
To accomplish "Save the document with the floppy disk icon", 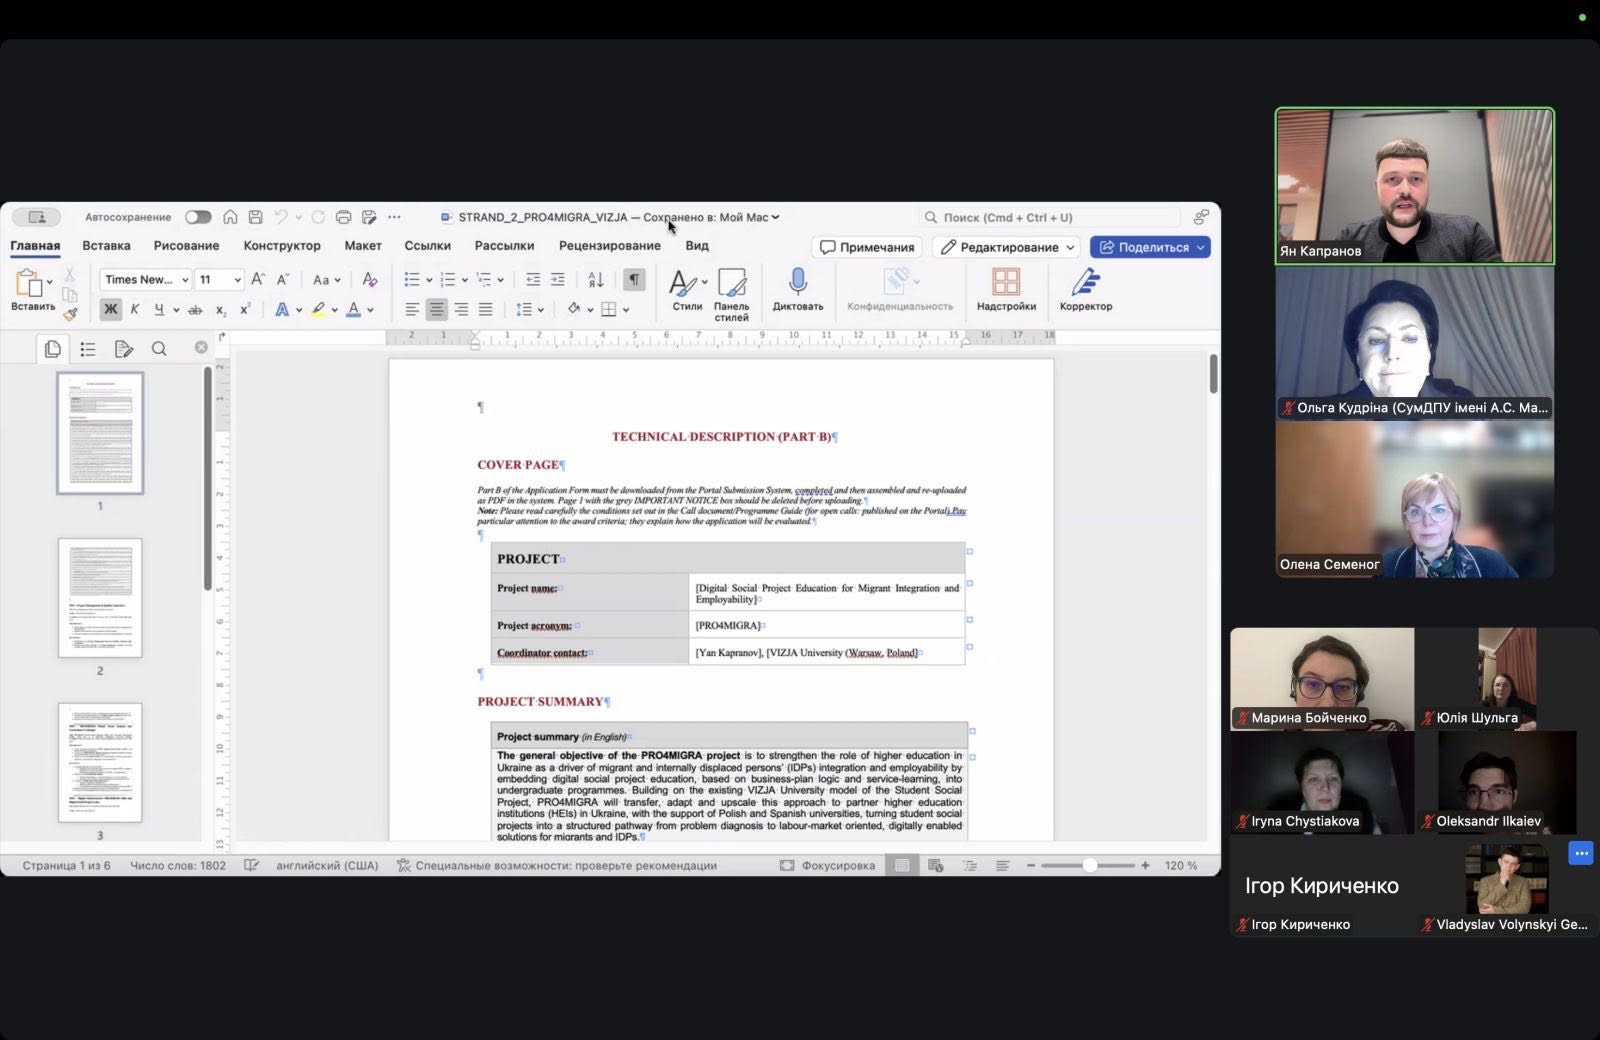I will pos(256,217).
